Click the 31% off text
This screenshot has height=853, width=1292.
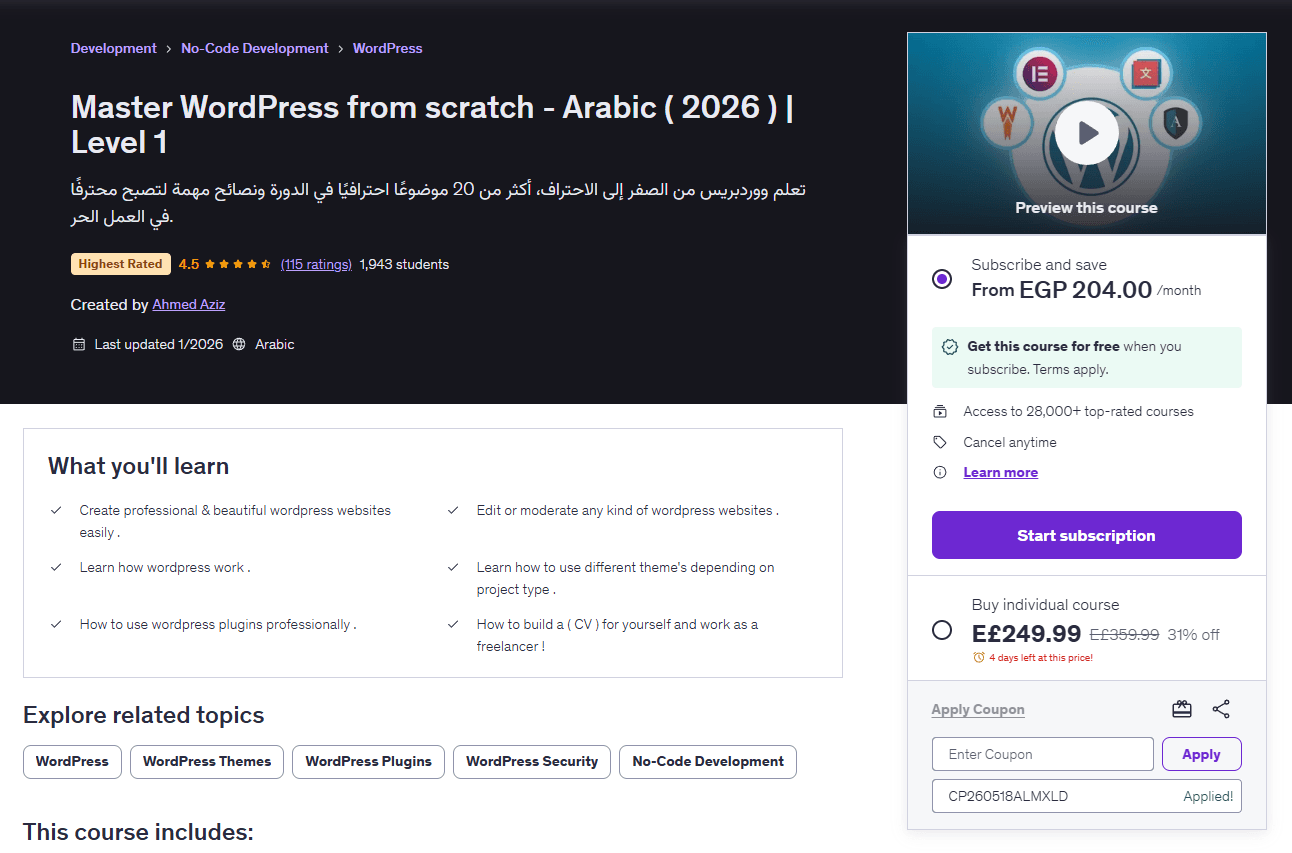click(1193, 634)
